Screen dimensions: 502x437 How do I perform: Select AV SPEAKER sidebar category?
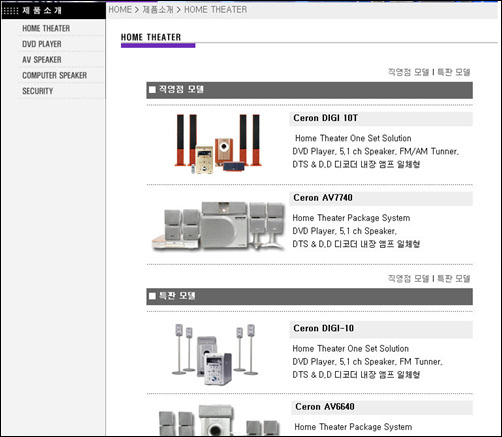click(x=42, y=60)
